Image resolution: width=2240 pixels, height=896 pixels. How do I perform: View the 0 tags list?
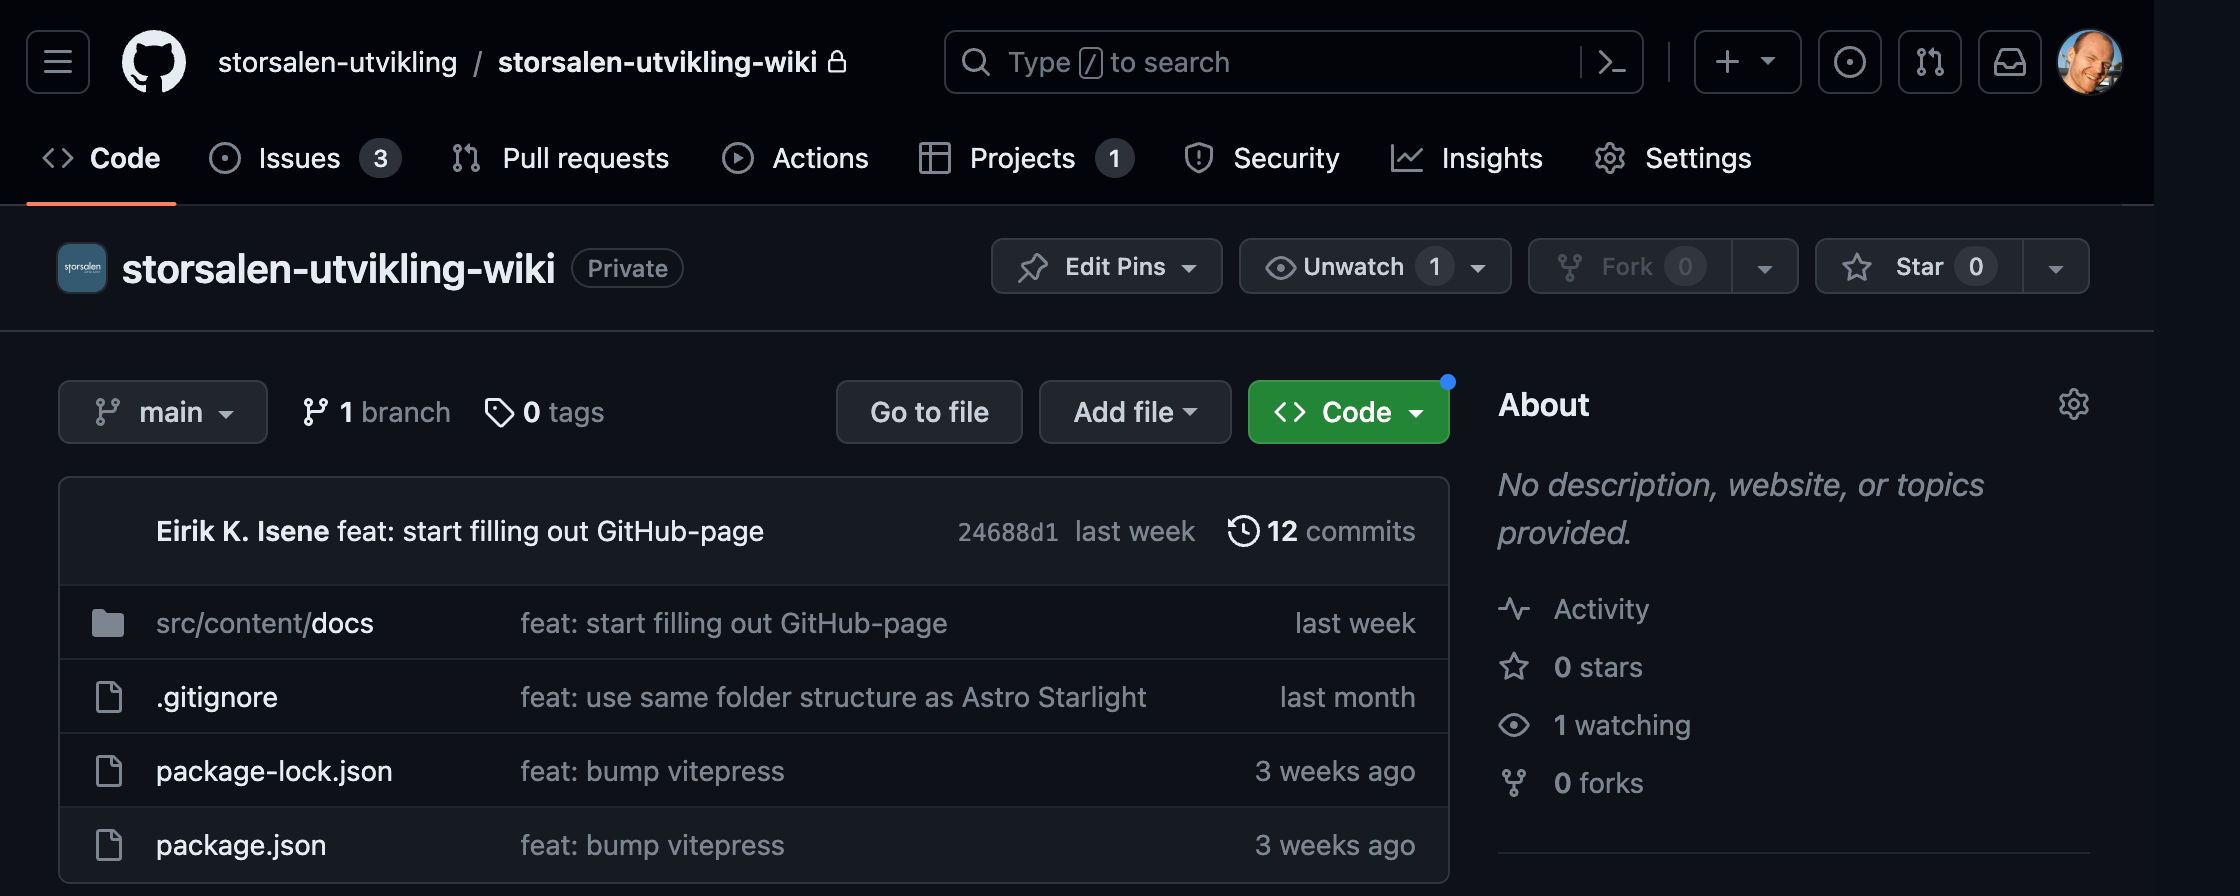click(544, 412)
